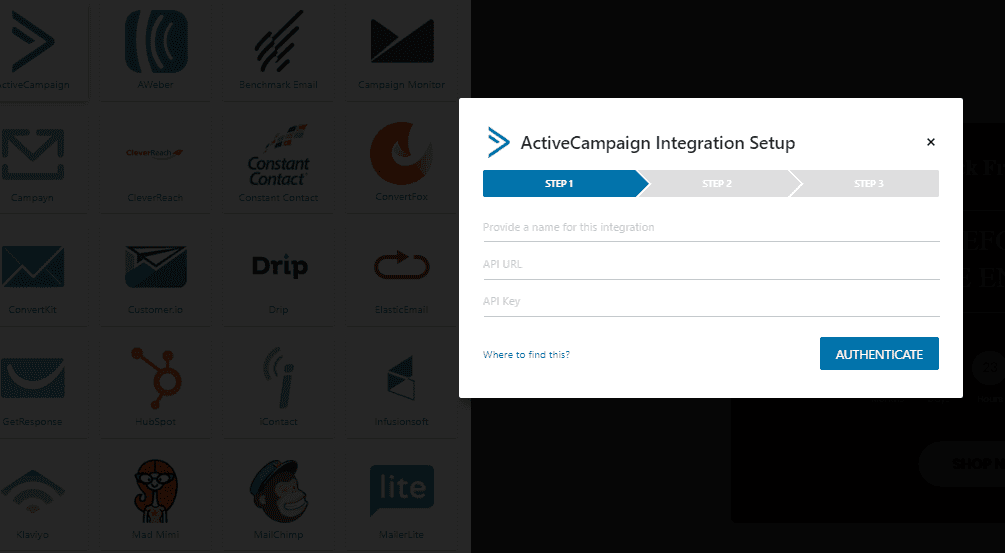Select the STEP 1 tab
This screenshot has height=553, width=1005.
click(x=560, y=183)
